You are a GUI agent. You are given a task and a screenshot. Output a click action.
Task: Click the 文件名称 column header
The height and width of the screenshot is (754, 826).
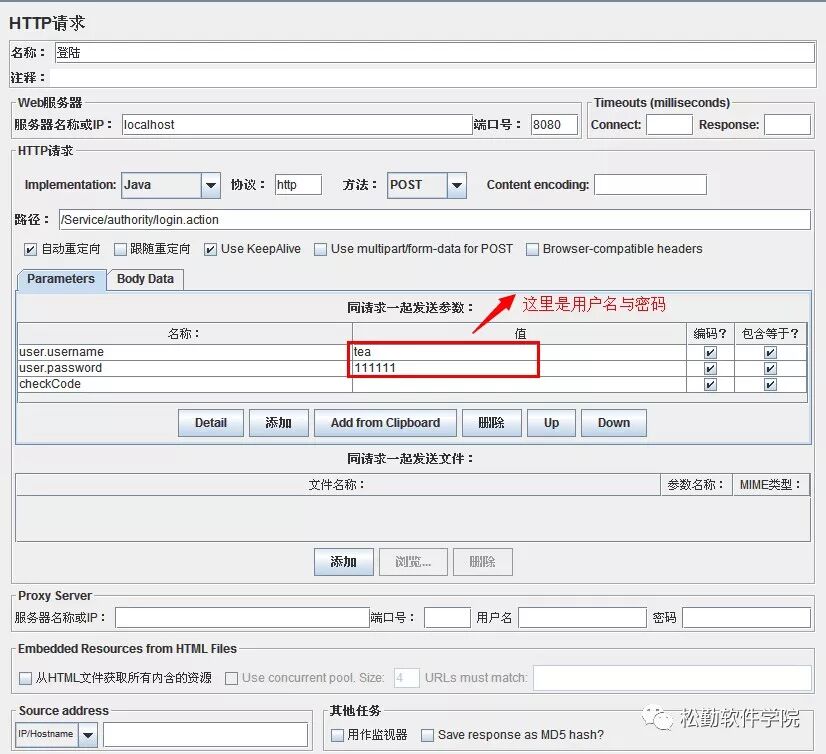click(338, 485)
